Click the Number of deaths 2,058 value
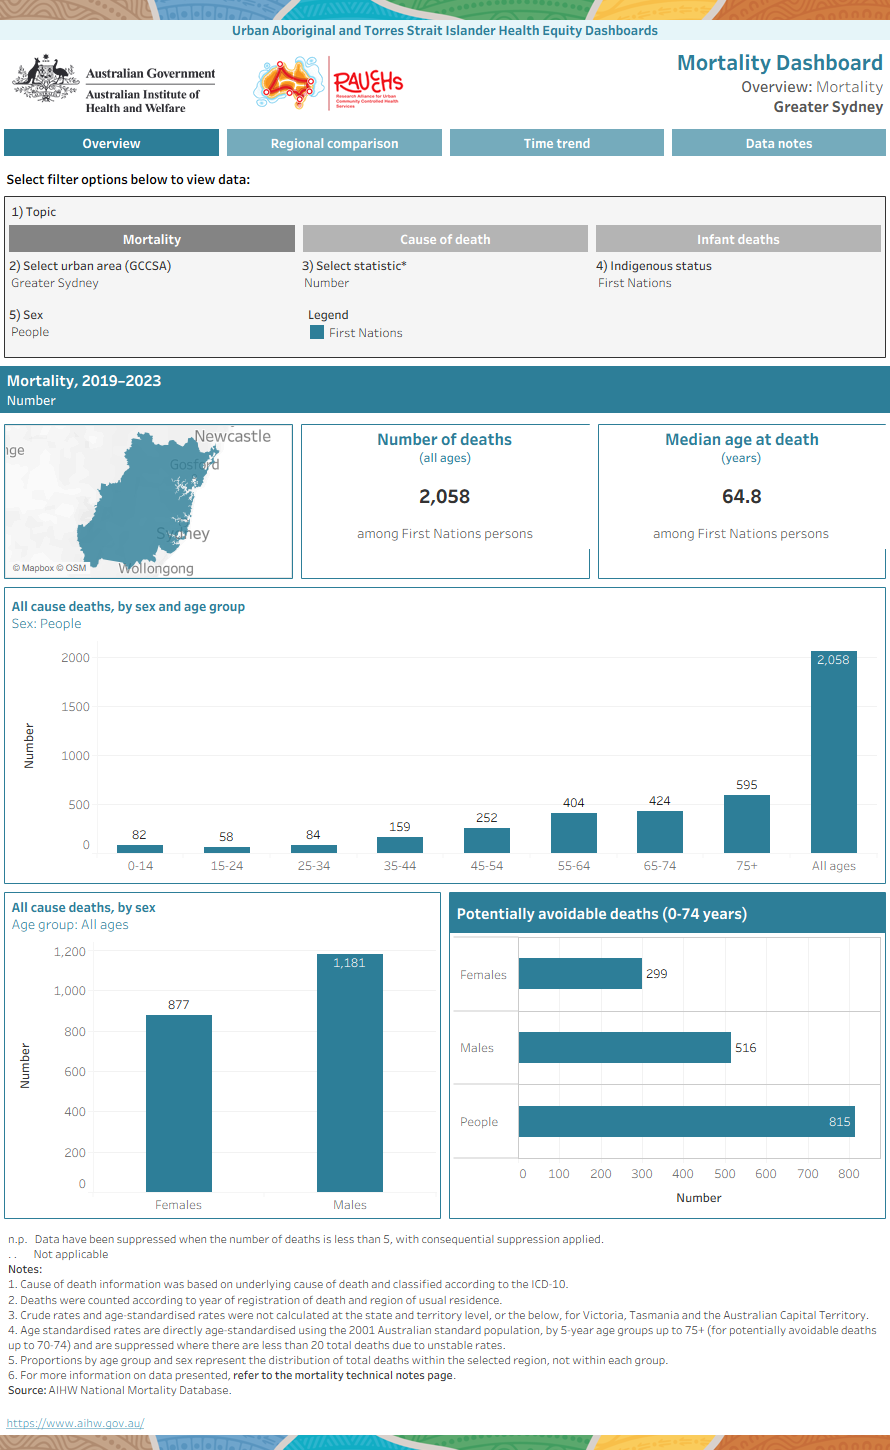 click(x=445, y=497)
